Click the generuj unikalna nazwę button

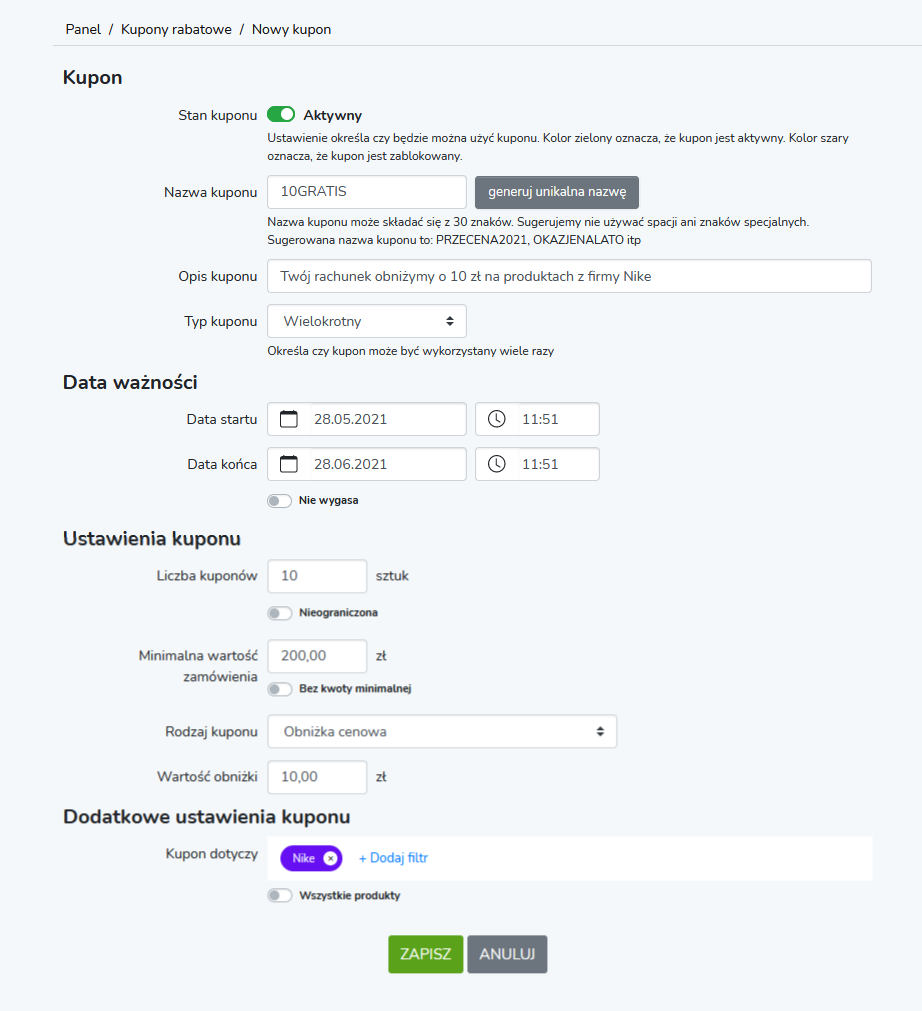557,192
